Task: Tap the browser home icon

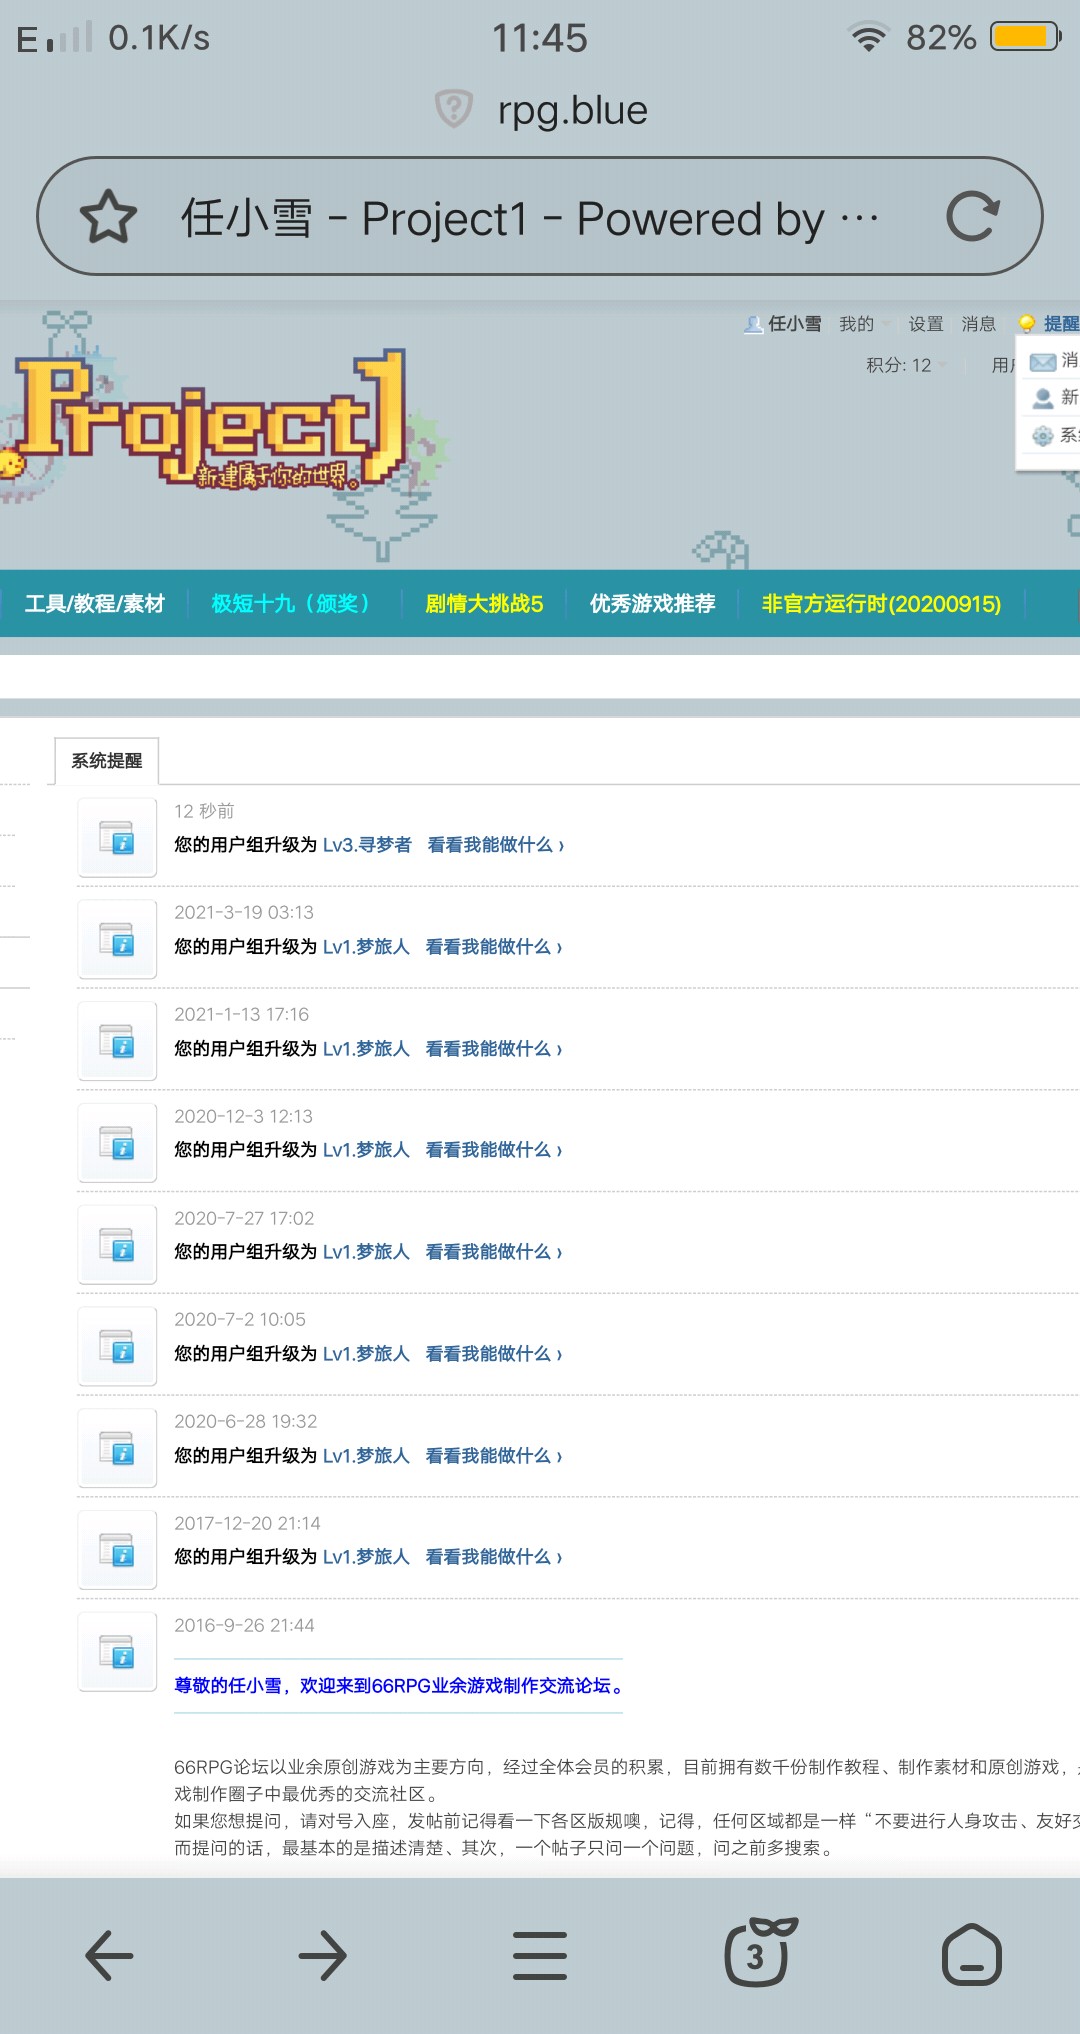Action: [972, 1954]
